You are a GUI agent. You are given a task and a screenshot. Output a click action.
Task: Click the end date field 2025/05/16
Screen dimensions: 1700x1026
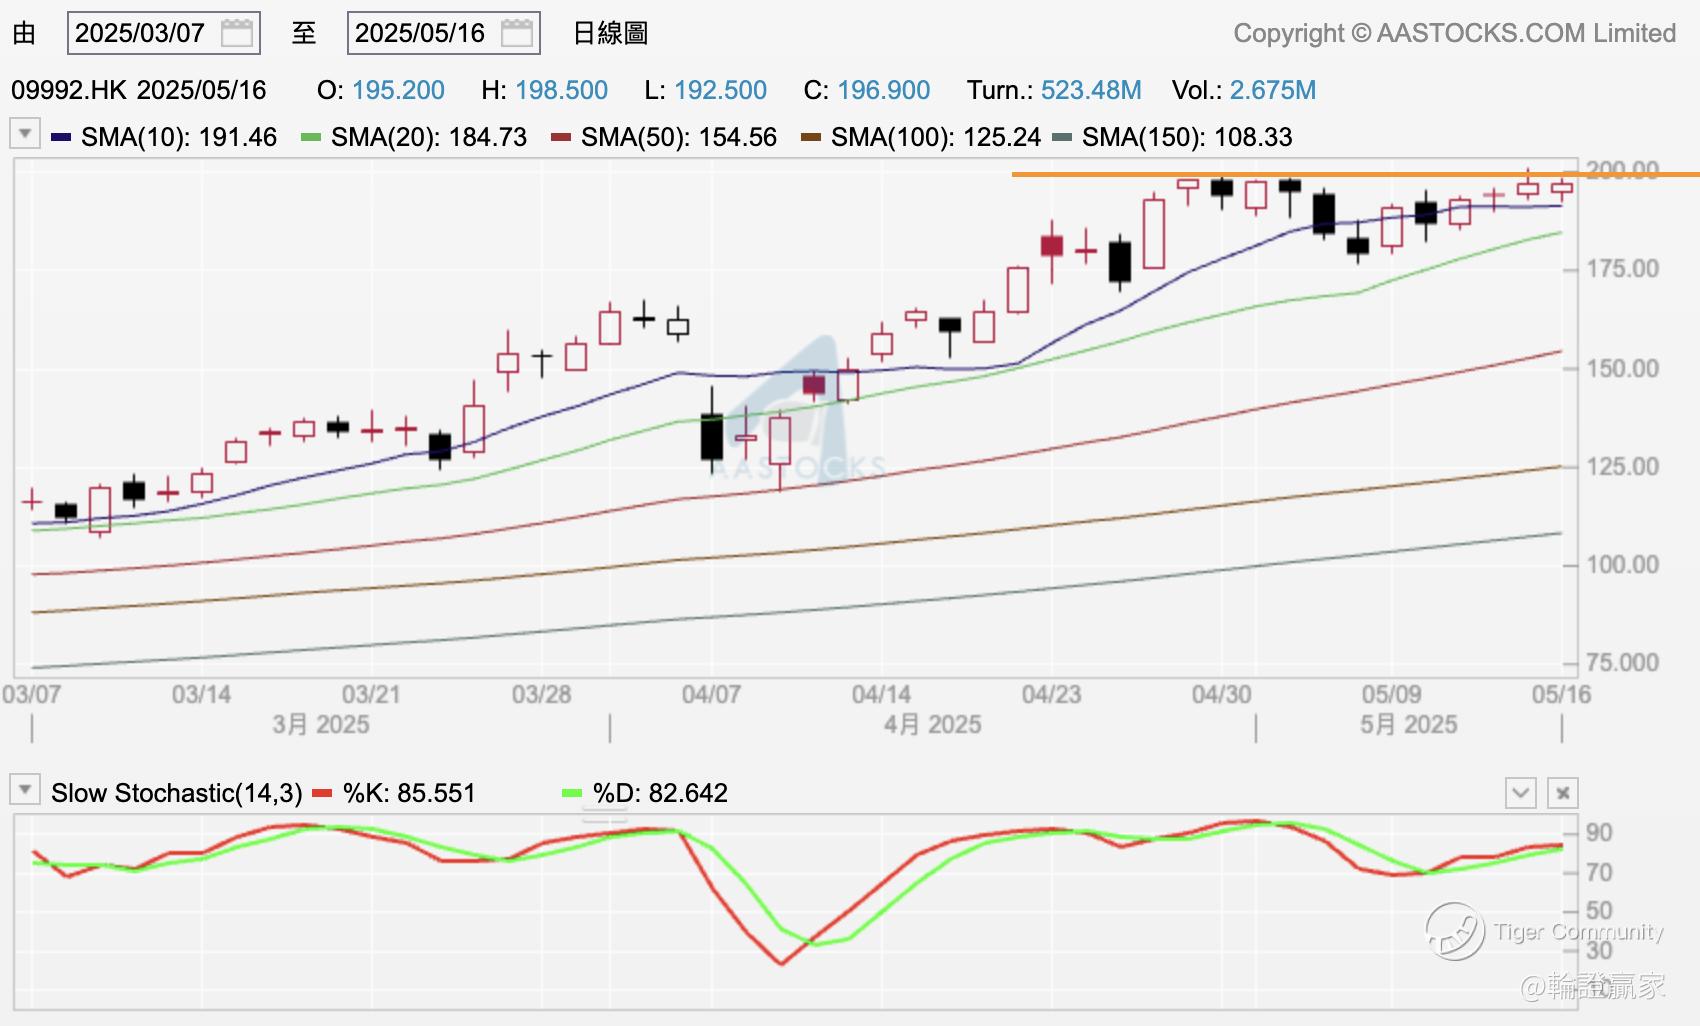coord(444,33)
